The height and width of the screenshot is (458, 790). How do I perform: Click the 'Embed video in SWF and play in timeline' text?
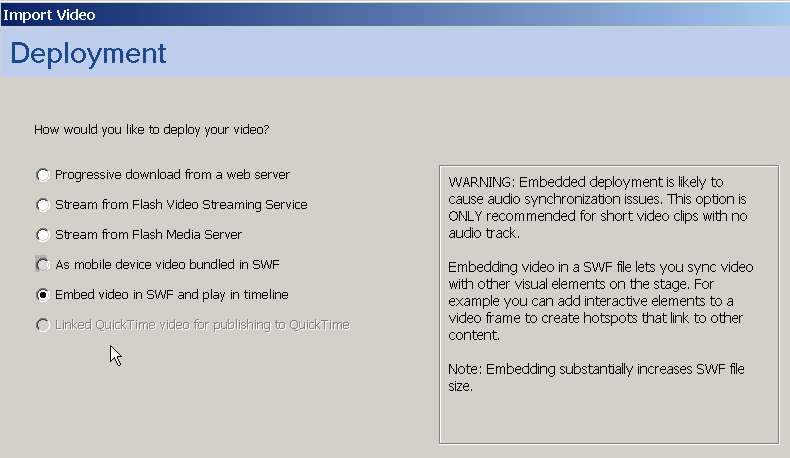pyautogui.click(x=172, y=295)
